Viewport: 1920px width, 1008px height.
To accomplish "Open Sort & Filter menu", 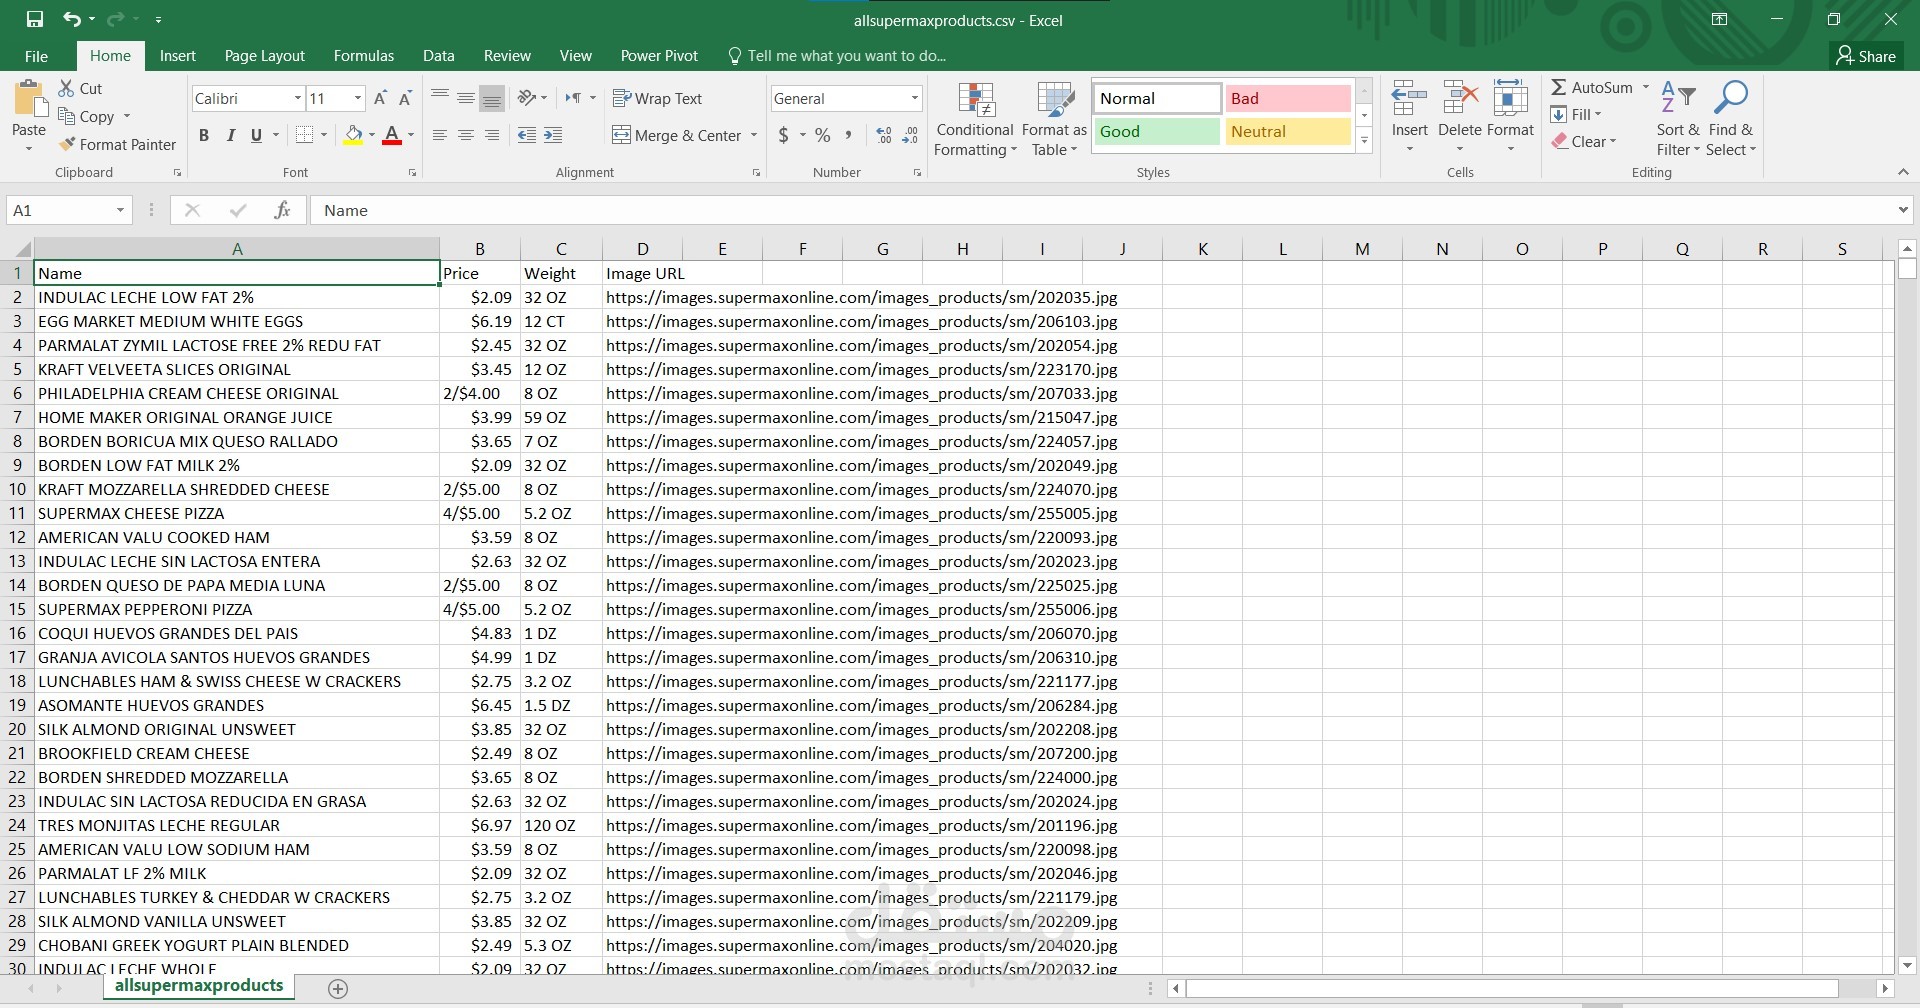I will click(x=1678, y=119).
